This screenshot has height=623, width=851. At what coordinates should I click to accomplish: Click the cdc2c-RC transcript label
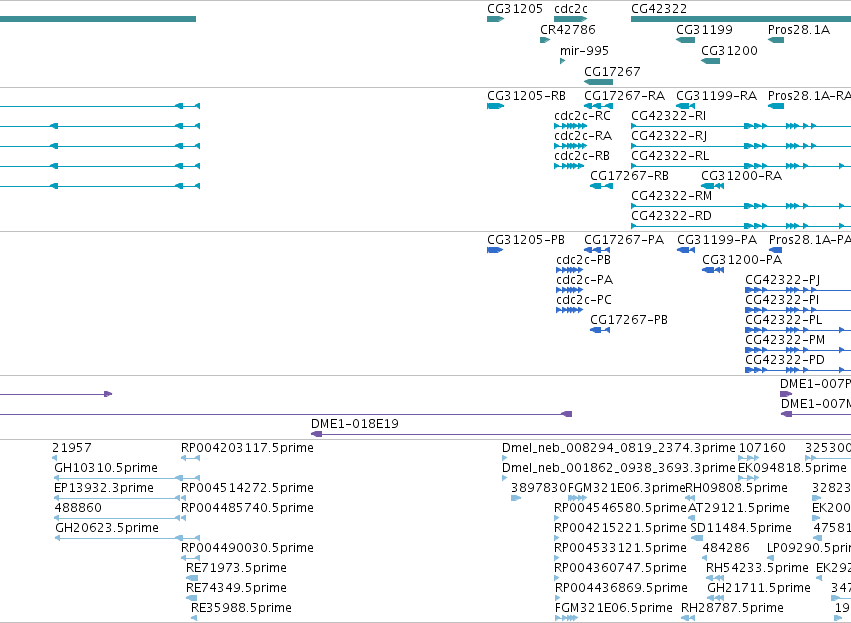click(x=582, y=116)
